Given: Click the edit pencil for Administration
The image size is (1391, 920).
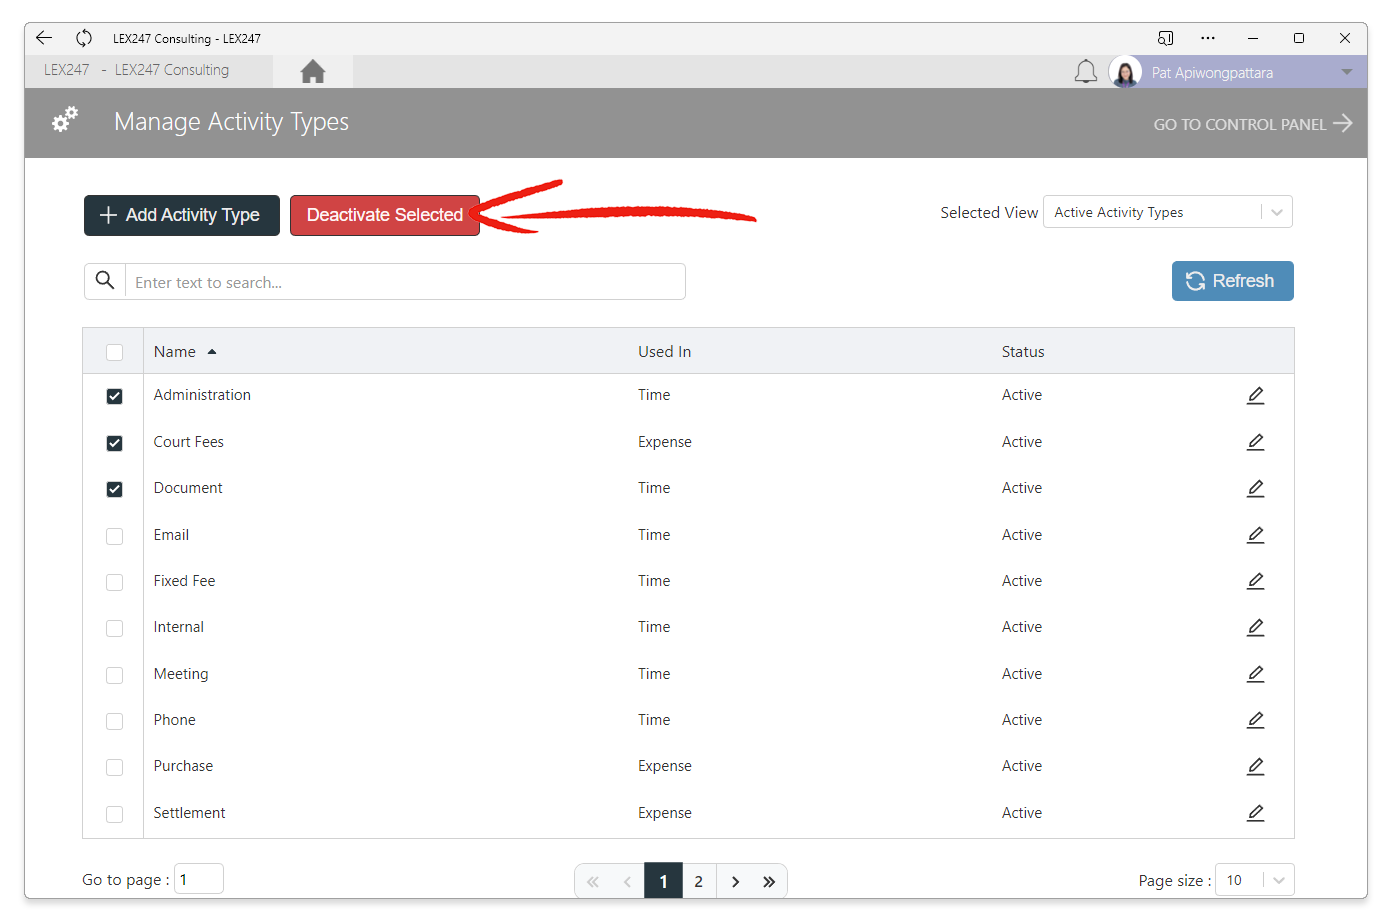Looking at the screenshot, I should pos(1256,396).
